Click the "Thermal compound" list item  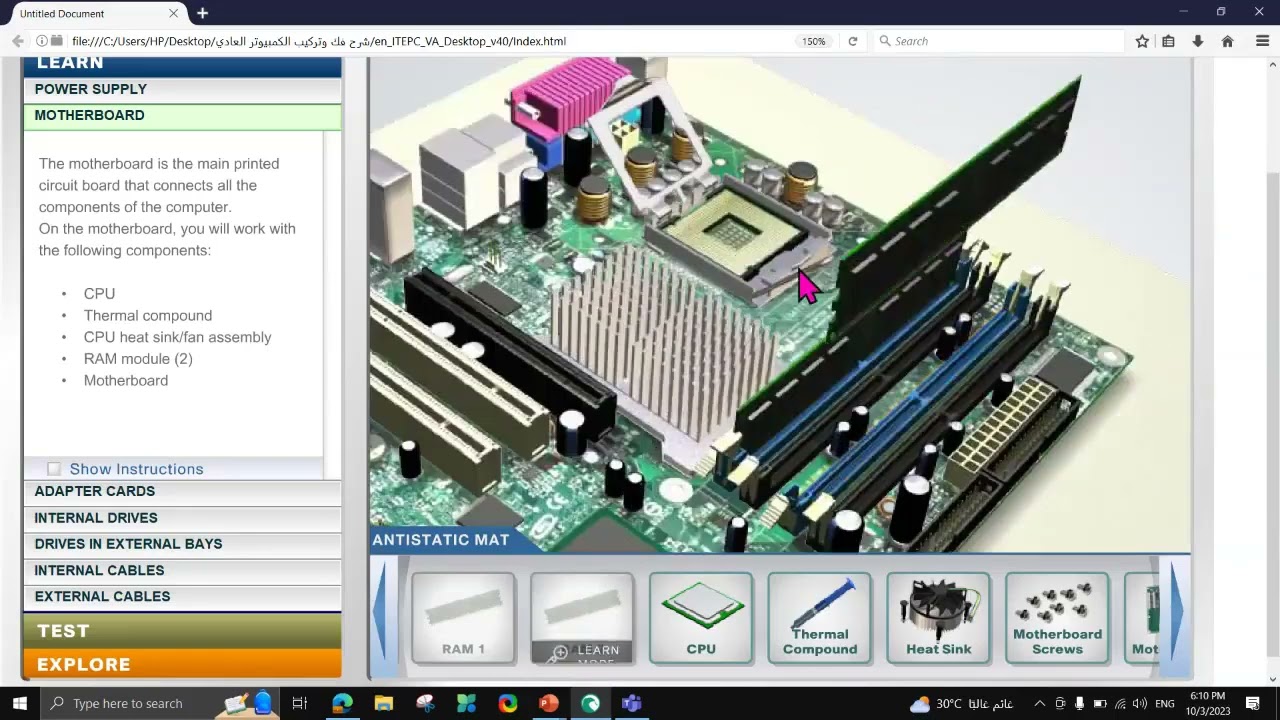tap(148, 315)
